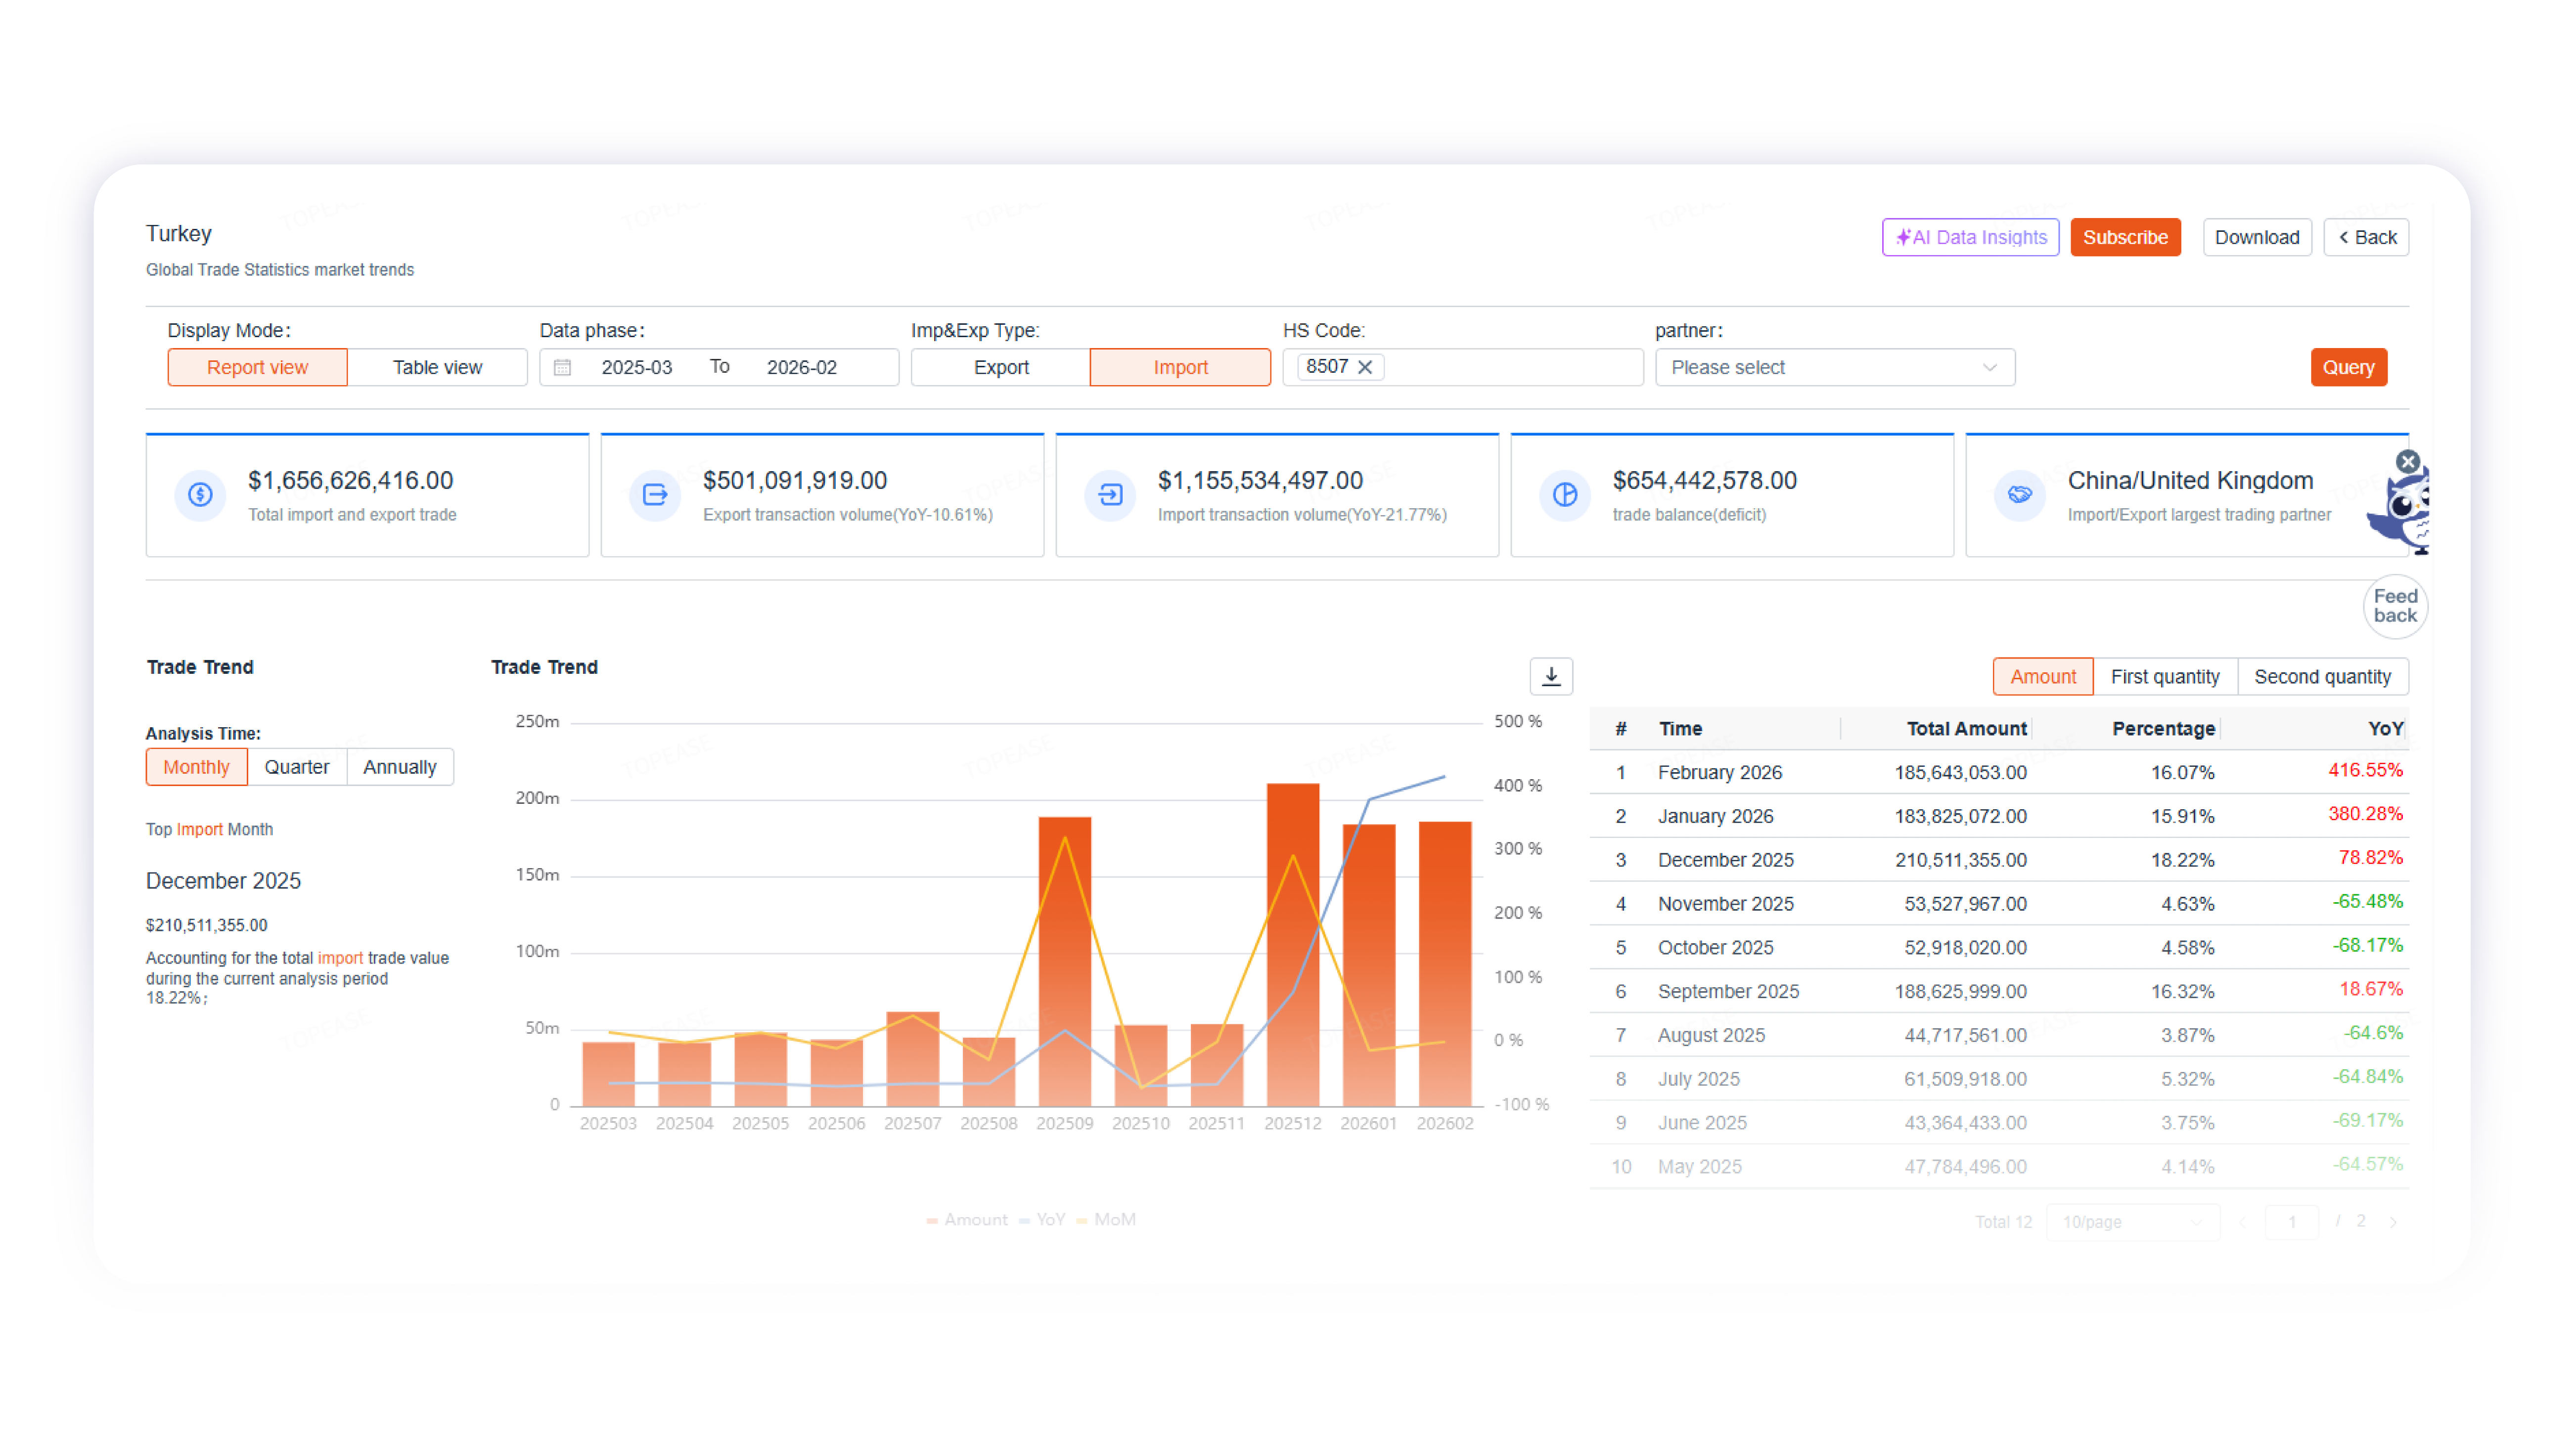Click the Subscribe button
The height and width of the screenshot is (1449, 2576).
2124,237
